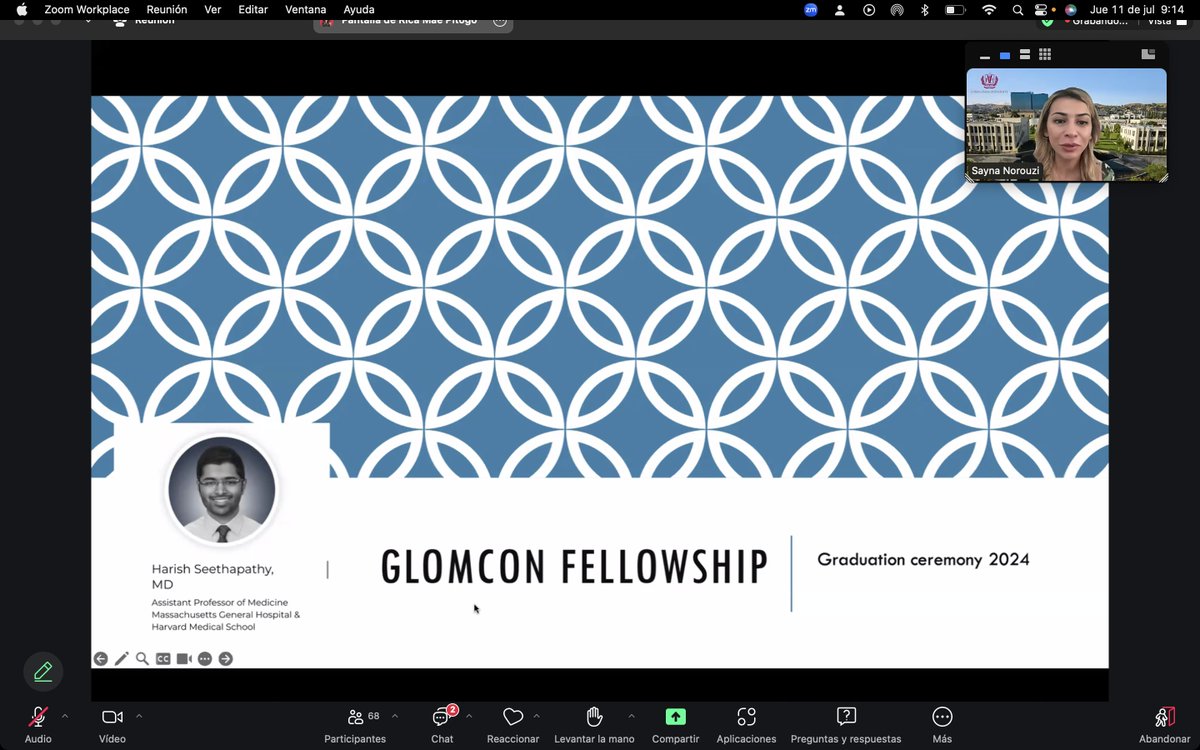
Task: Click the Now Playing menu bar icon
Action: coord(869,9)
